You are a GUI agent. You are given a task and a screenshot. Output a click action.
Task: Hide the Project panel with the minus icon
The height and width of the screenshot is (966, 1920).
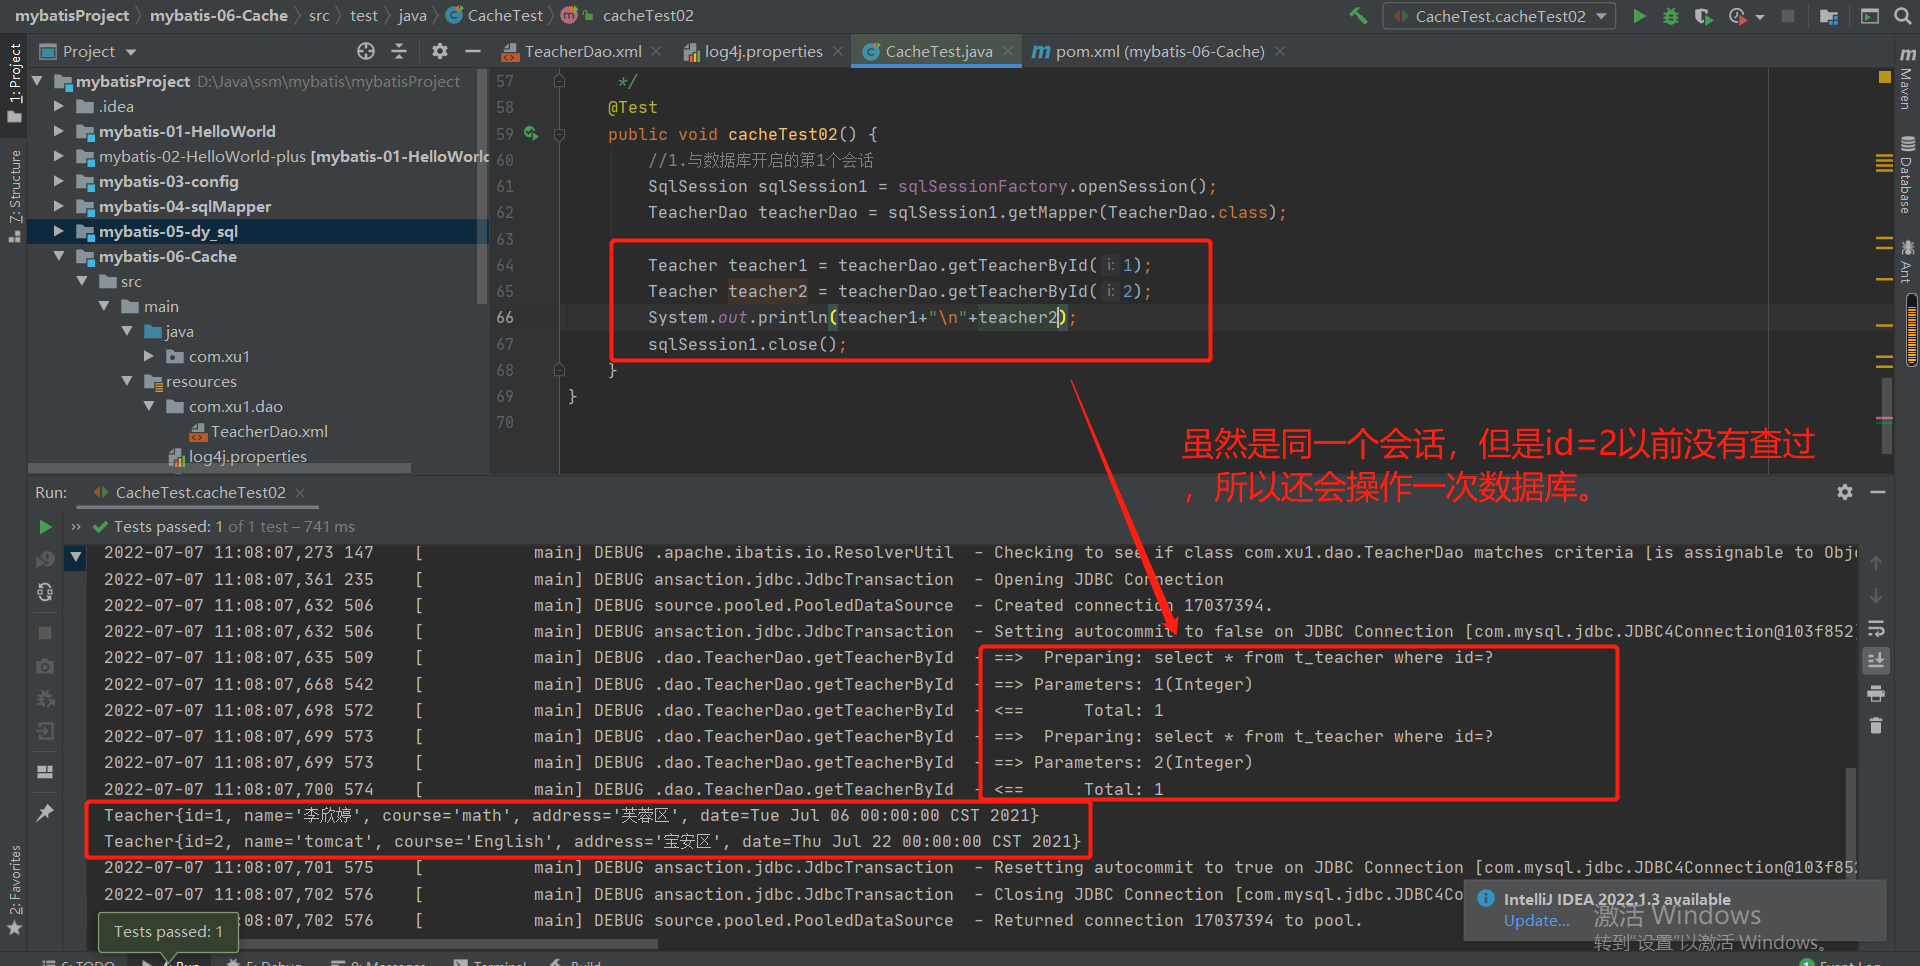[473, 51]
